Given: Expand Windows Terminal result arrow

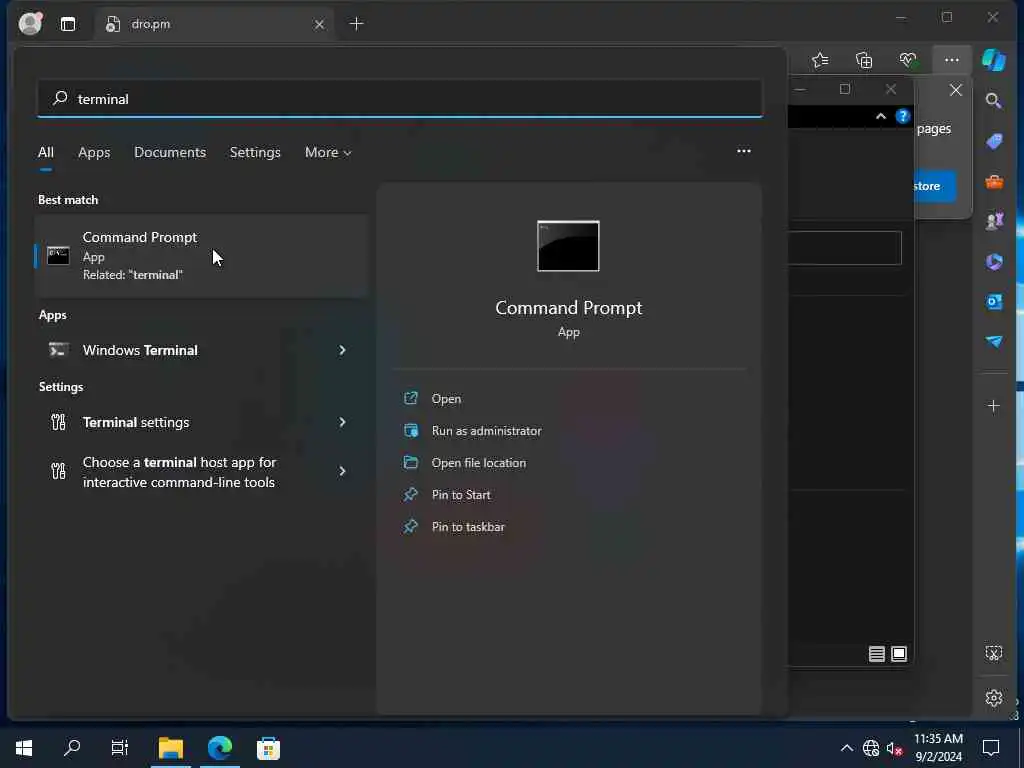Looking at the screenshot, I should pos(342,350).
